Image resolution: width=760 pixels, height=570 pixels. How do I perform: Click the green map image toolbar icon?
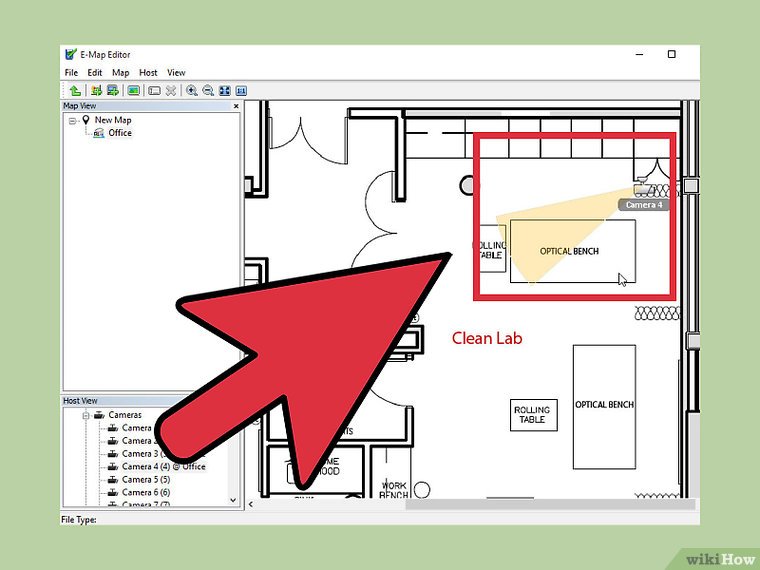133,90
